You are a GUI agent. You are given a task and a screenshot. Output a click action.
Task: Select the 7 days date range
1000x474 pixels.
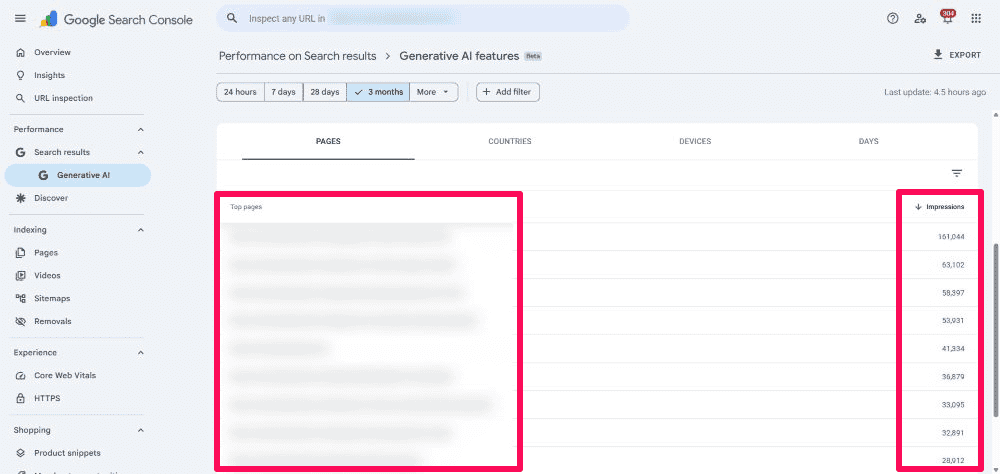[x=283, y=92]
